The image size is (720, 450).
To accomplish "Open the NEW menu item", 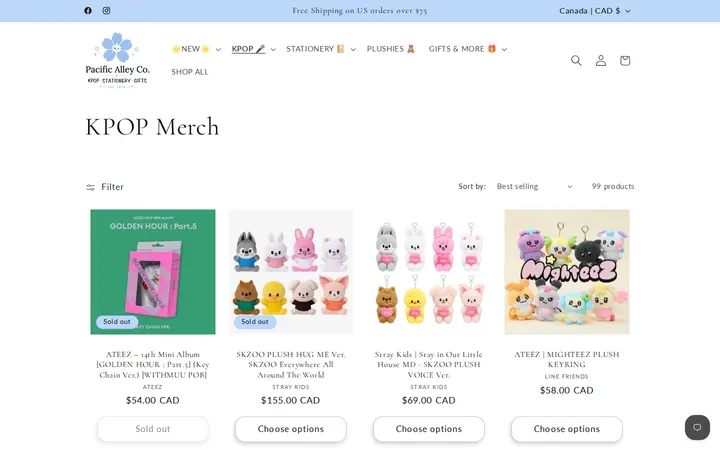I will click(x=196, y=49).
